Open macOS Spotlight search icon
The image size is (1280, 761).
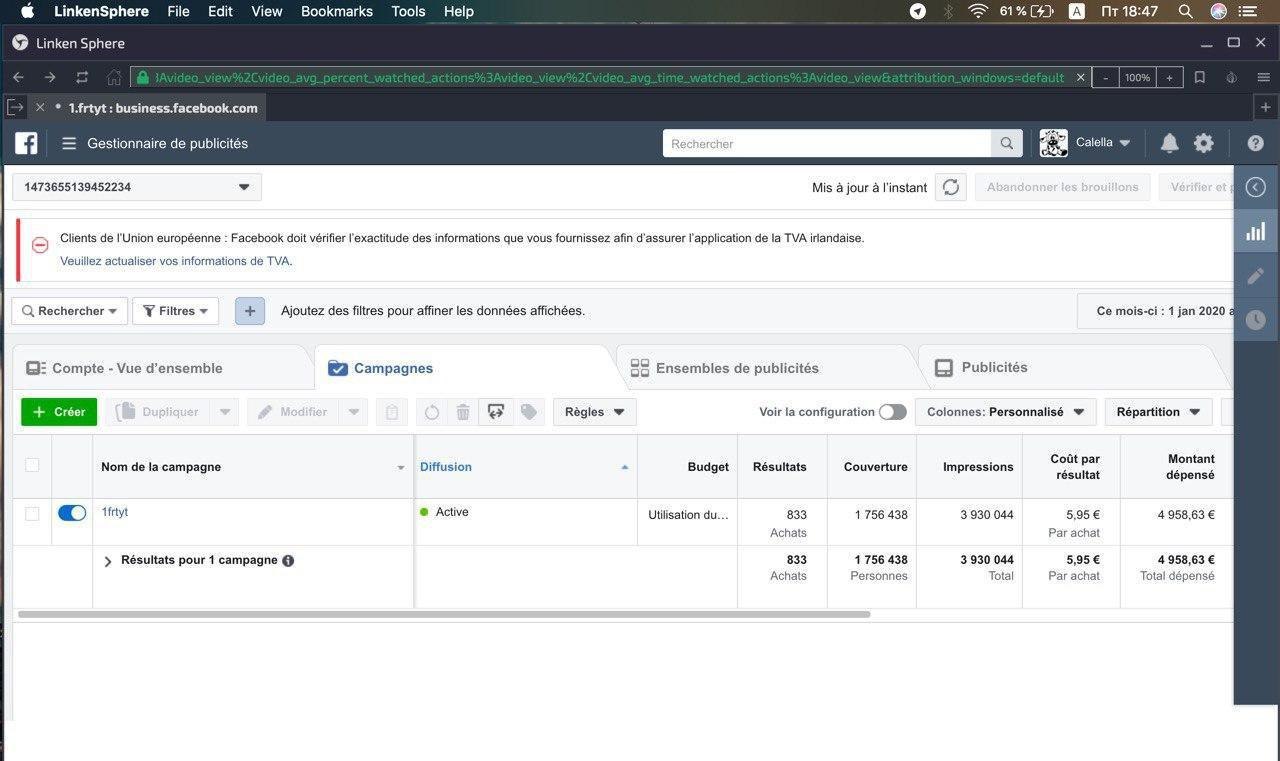[x=1185, y=11]
